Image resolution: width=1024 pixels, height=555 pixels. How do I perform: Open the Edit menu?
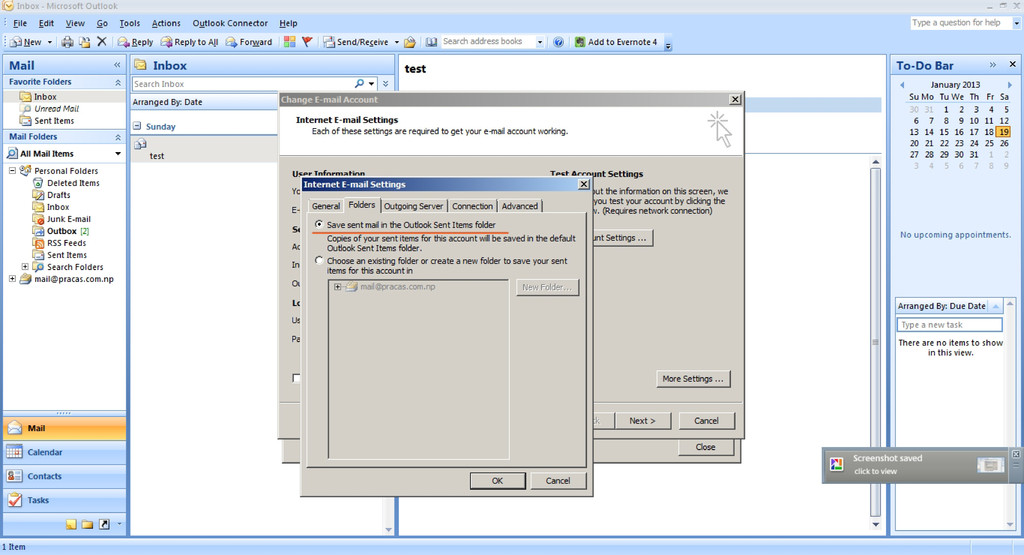[46, 23]
